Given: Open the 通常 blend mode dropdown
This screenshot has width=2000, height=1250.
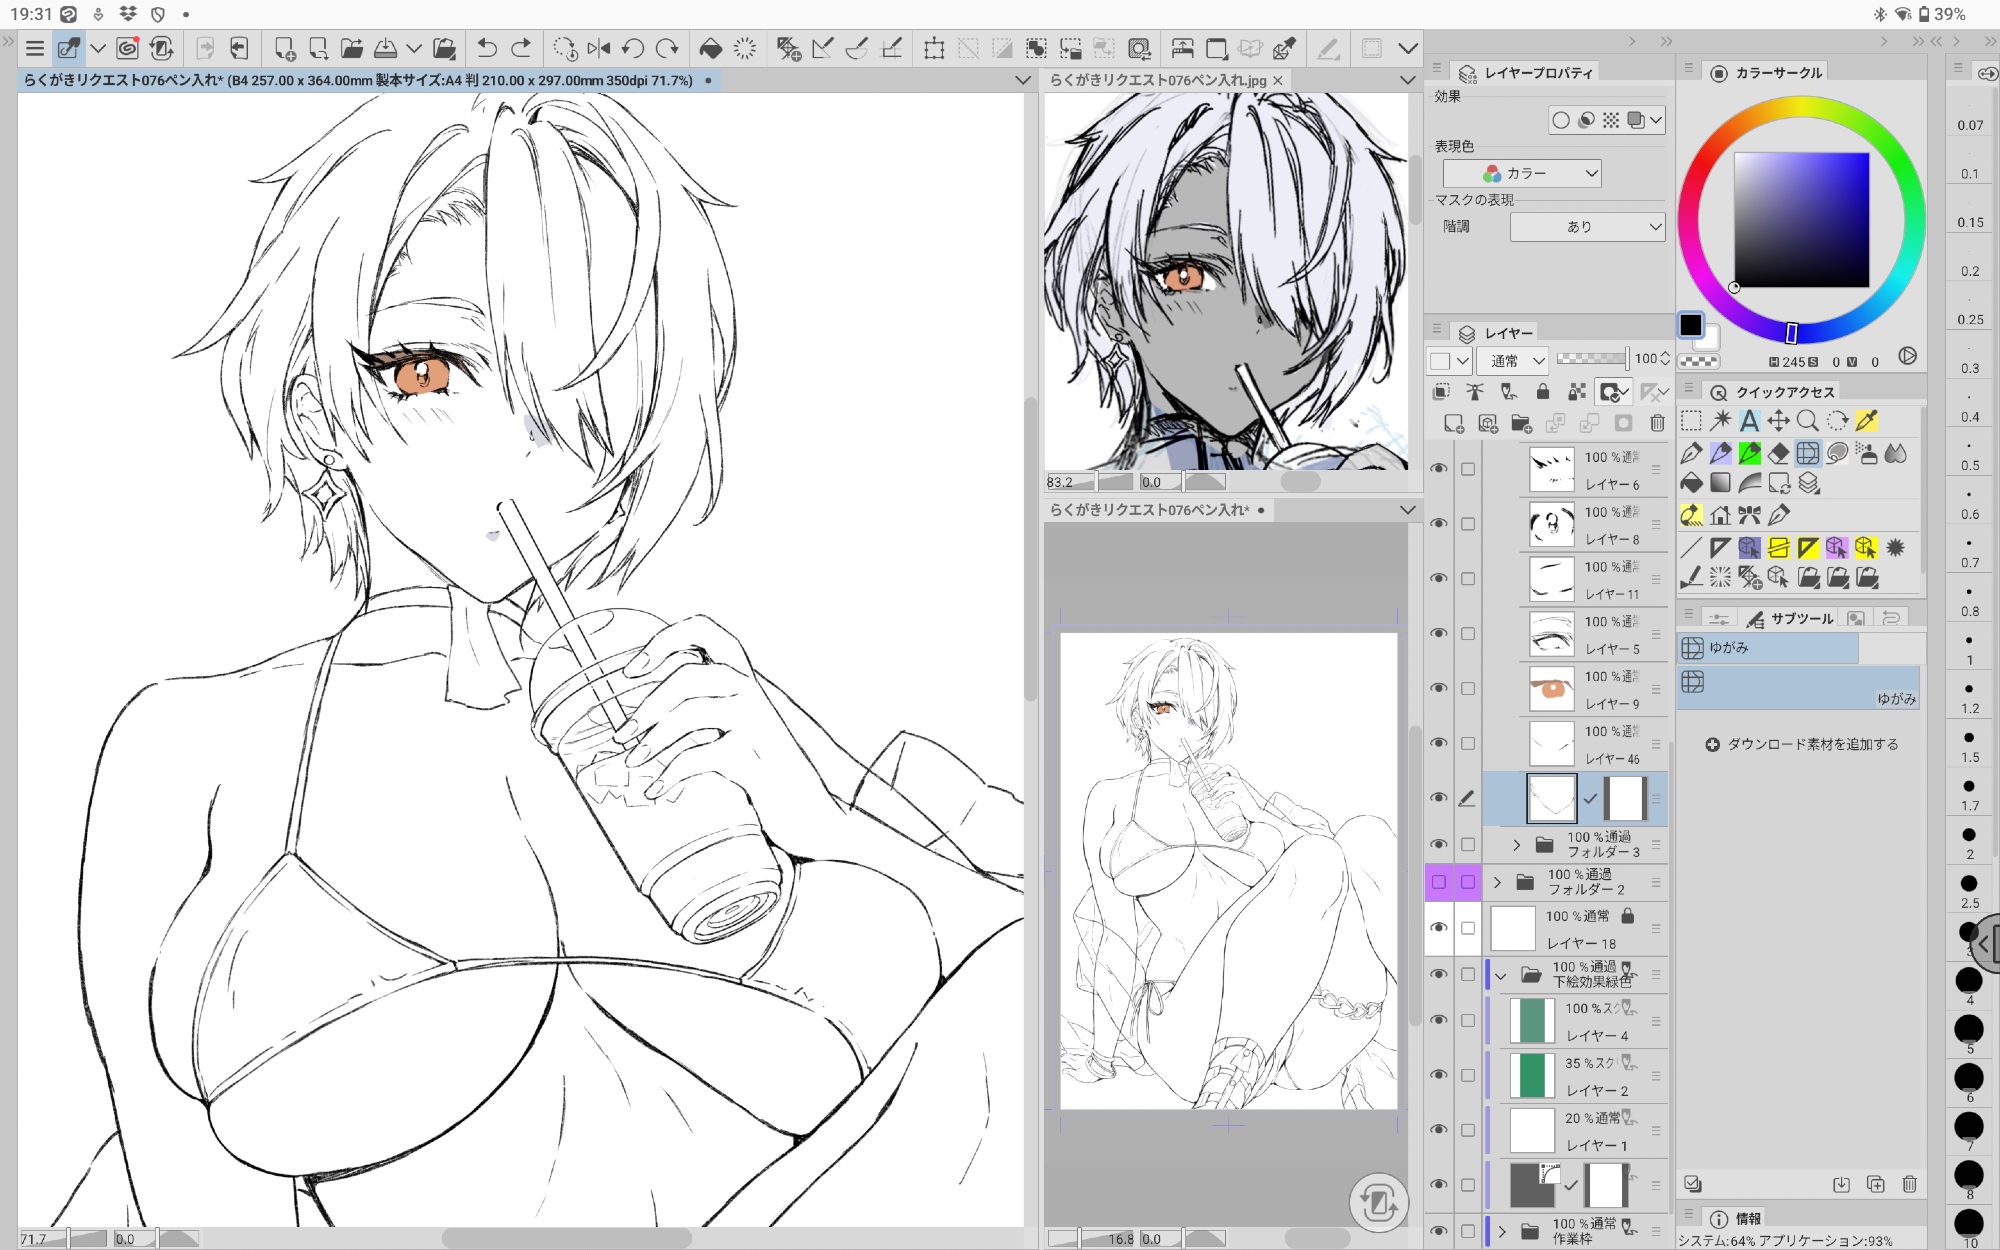Looking at the screenshot, I should 1513,360.
